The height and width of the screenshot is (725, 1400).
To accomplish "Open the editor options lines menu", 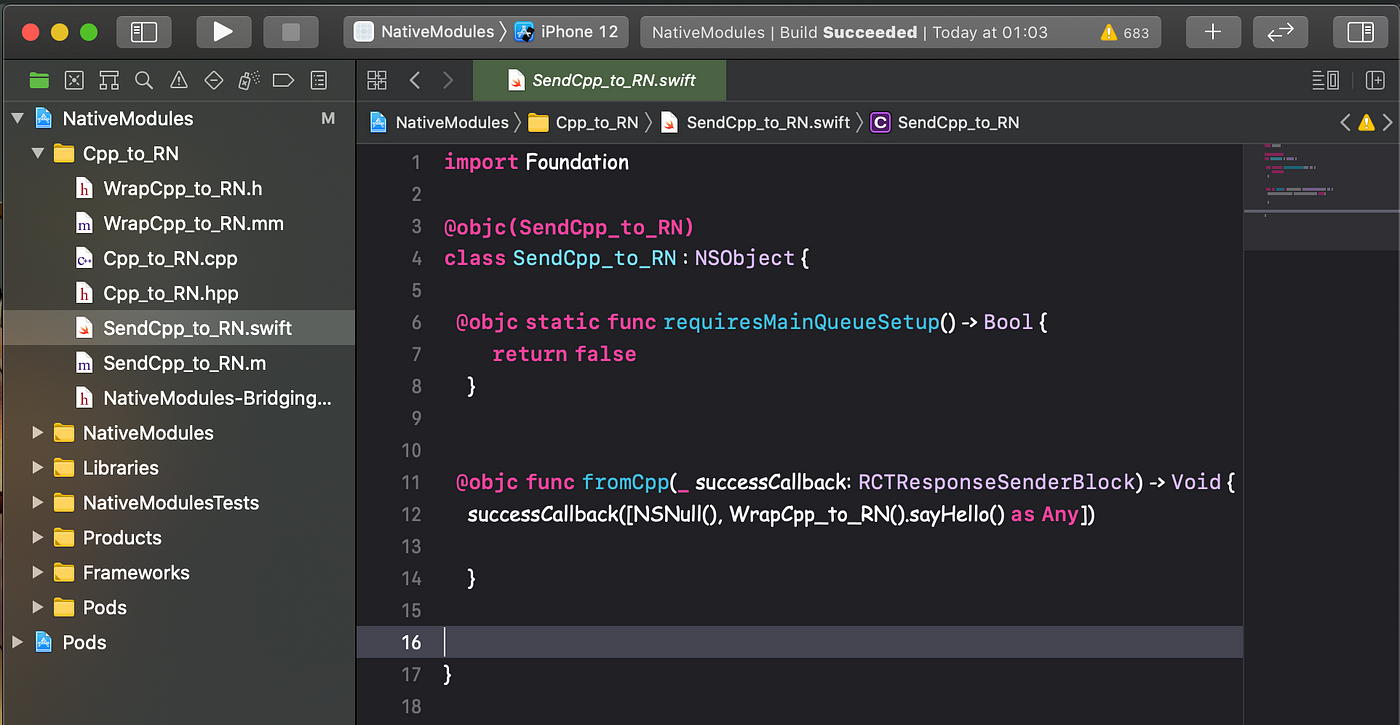I will (x=1326, y=80).
